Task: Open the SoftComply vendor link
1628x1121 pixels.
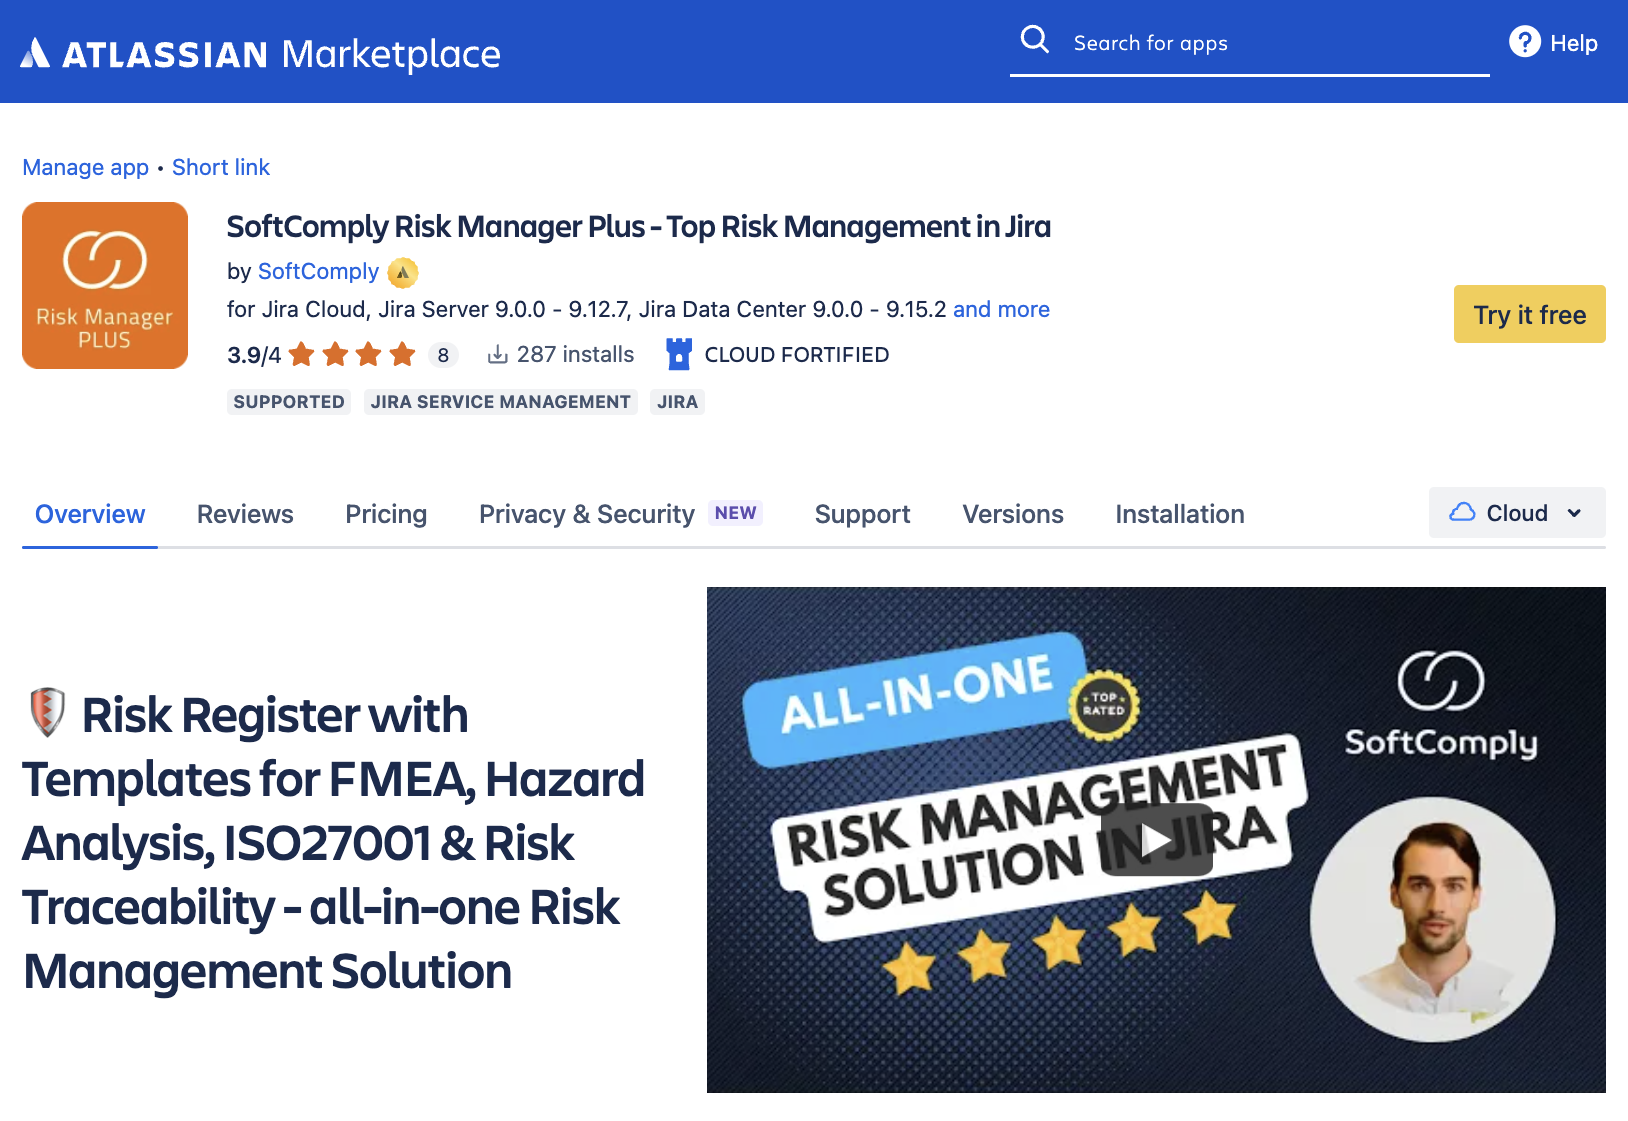Action: point(318,271)
